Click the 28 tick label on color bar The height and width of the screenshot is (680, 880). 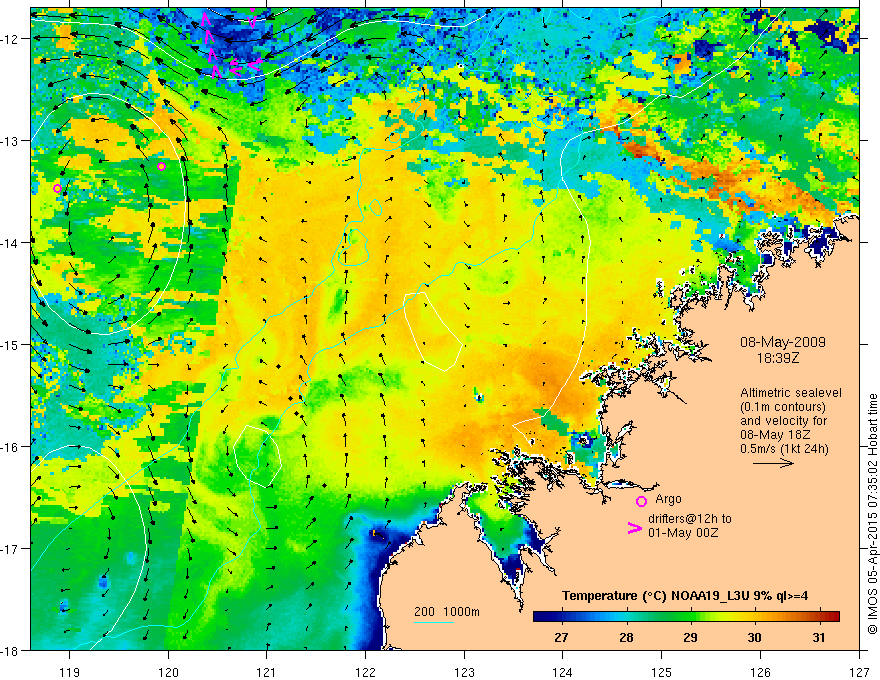[626, 637]
